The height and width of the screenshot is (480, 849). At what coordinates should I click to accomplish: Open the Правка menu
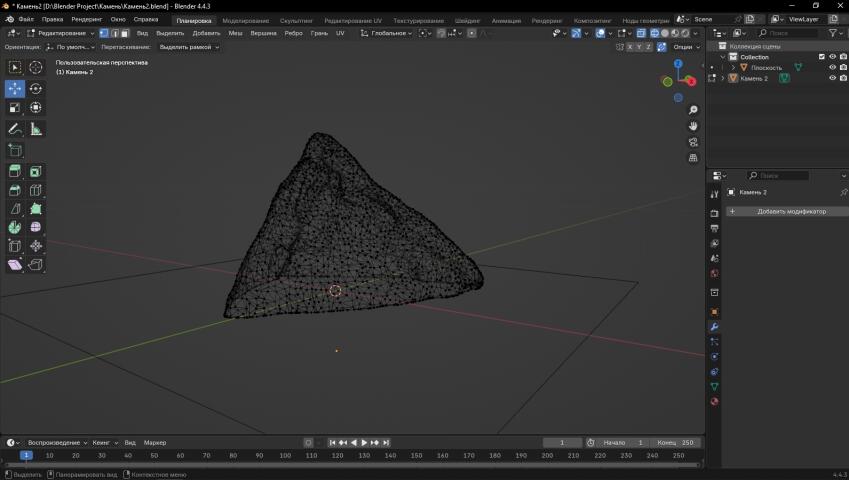point(53,19)
